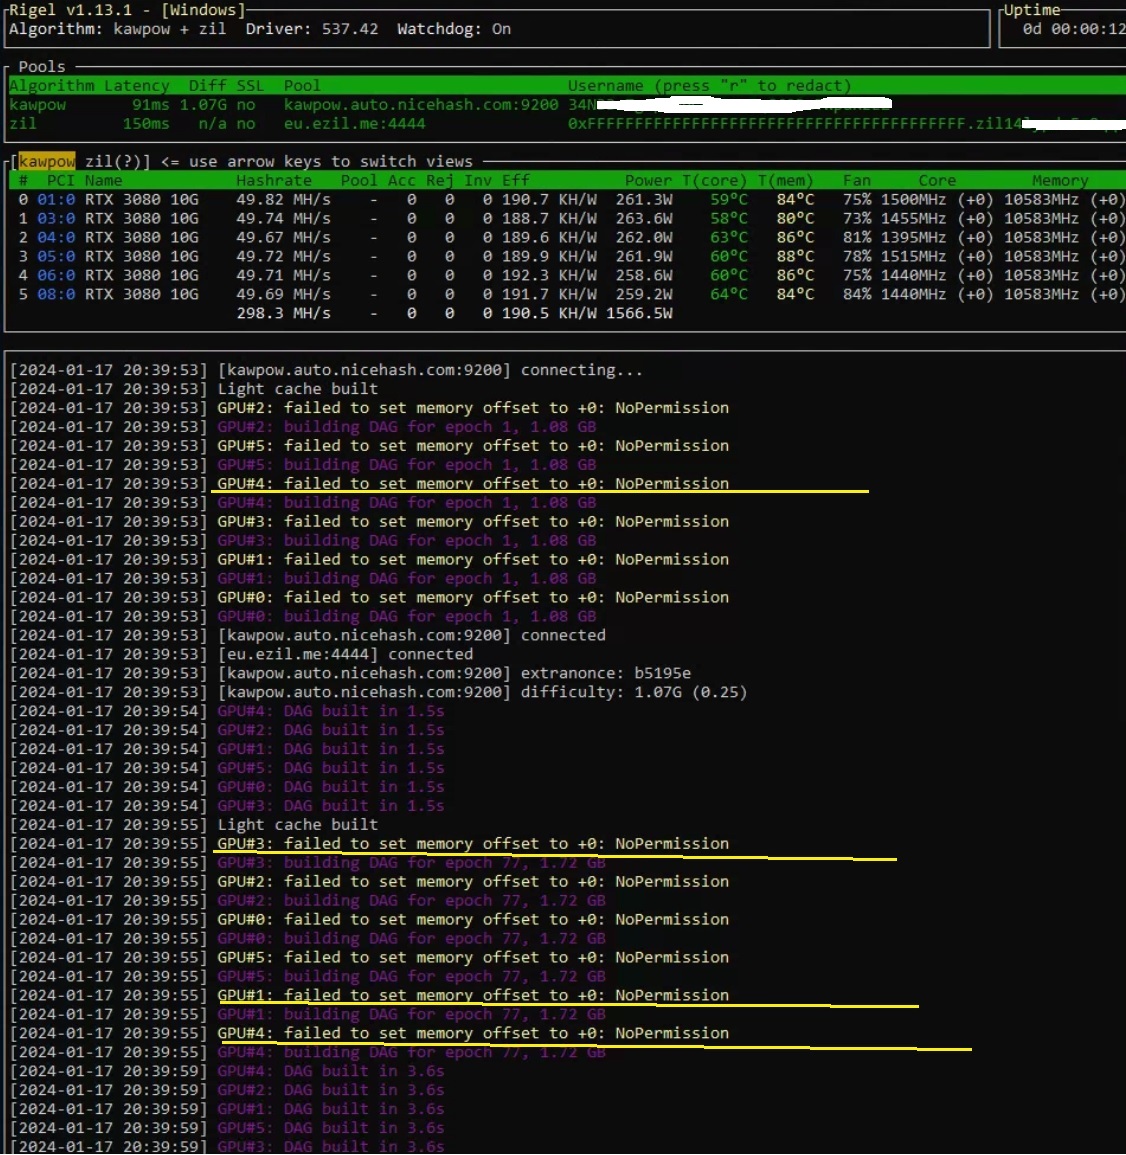Viewport: 1126px width, 1155px height.
Task: Click the 1.07G pool difficulty value
Action: coord(203,105)
